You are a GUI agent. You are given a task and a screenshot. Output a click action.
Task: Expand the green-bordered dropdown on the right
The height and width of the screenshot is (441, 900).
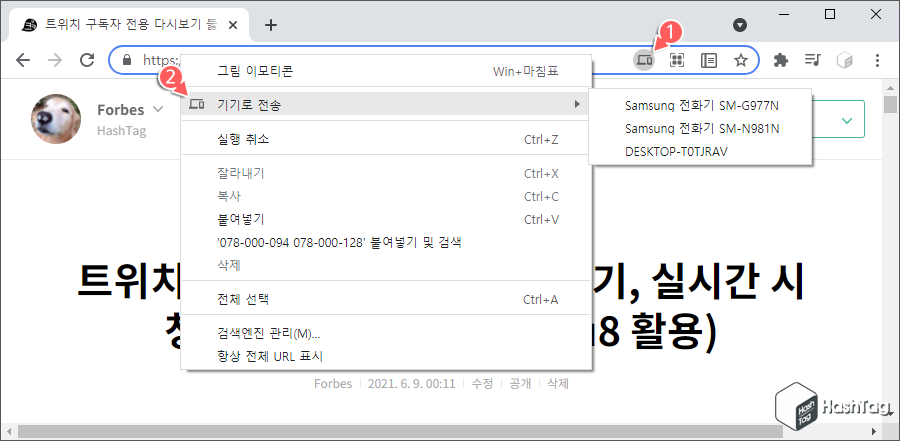pyautogui.click(x=846, y=120)
